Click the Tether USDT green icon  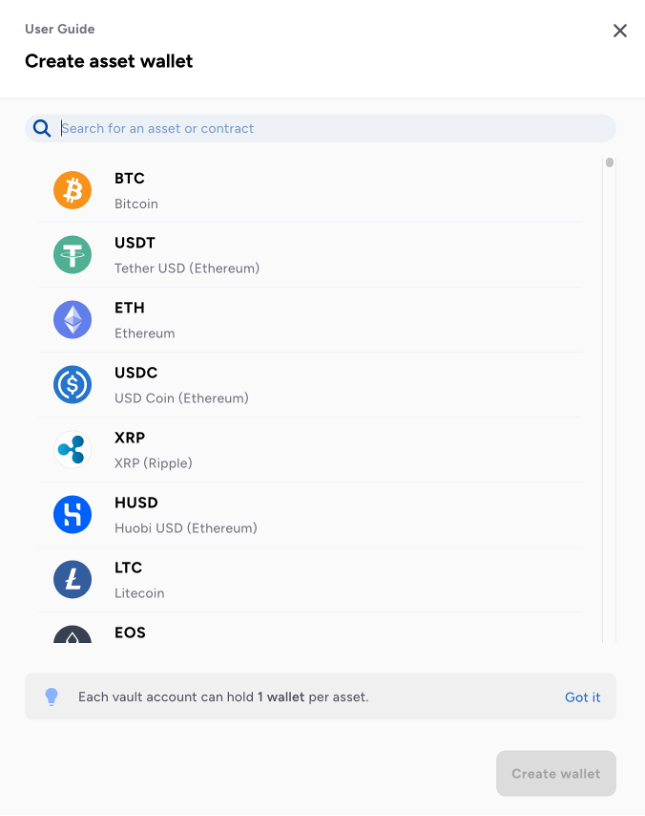point(72,255)
